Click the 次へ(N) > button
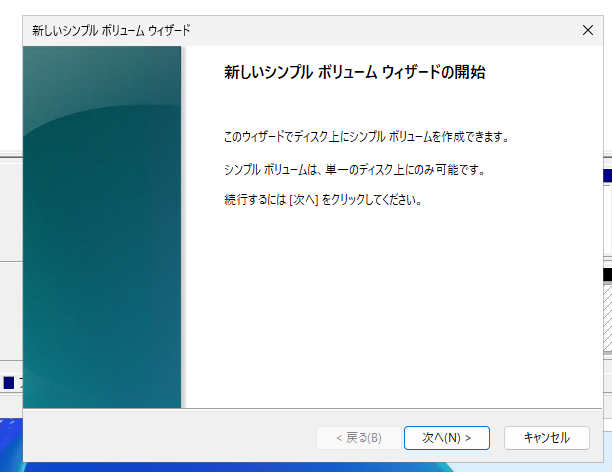Image resolution: width=612 pixels, height=472 pixels. tap(446, 437)
